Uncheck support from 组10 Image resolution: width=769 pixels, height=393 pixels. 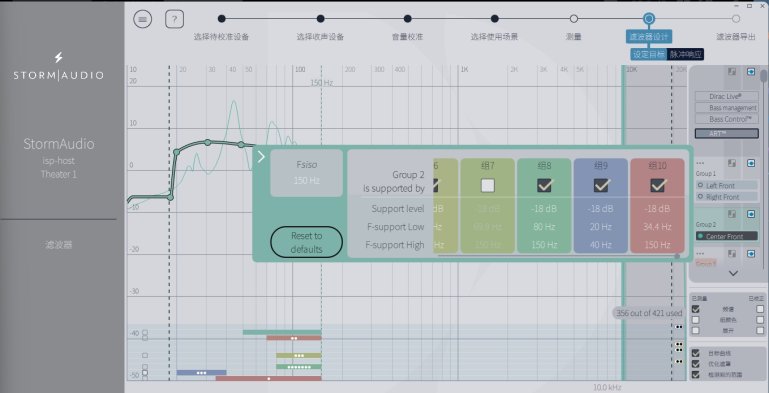click(x=657, y=185)
